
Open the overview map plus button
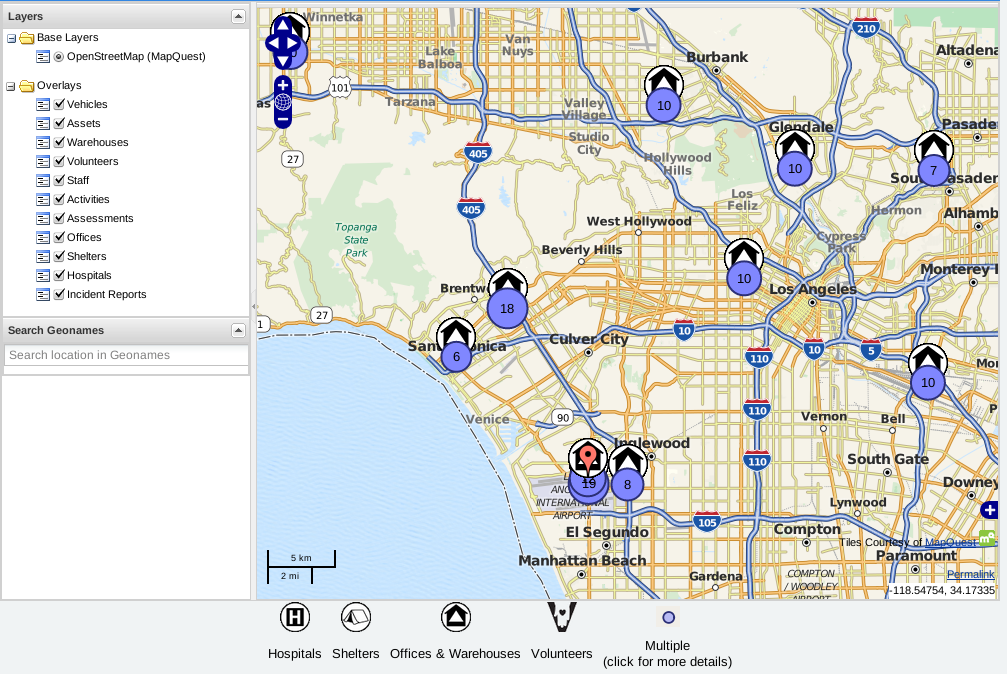tap(989, 510)
